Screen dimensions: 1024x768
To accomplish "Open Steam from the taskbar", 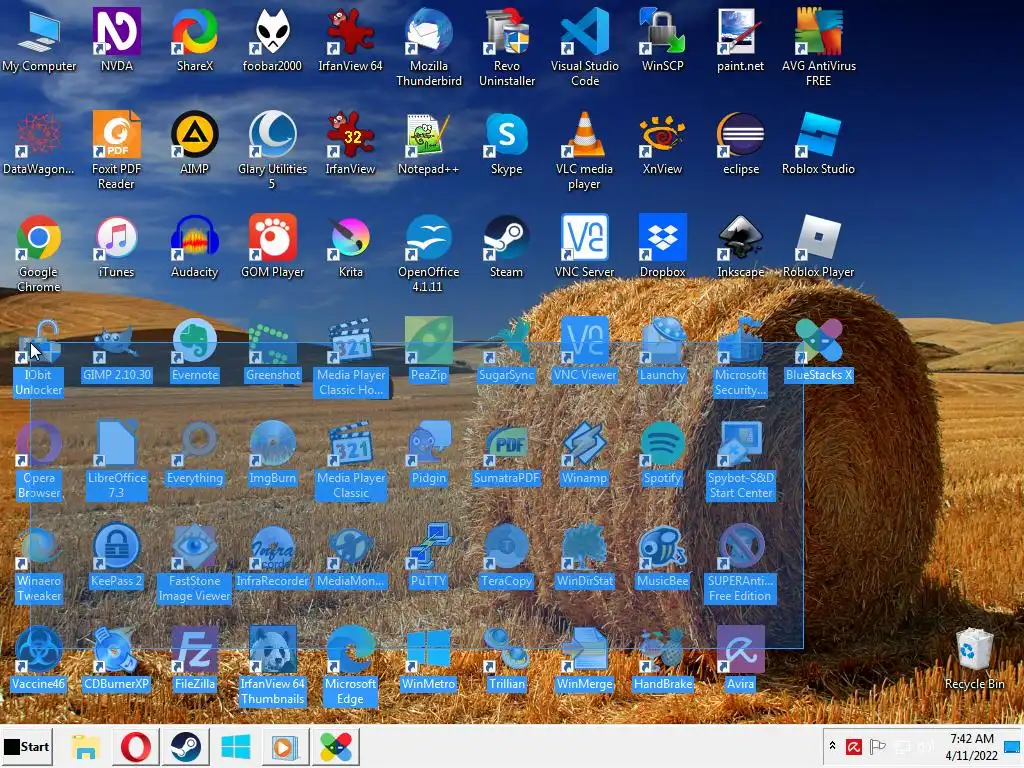I will click(186, 747).
